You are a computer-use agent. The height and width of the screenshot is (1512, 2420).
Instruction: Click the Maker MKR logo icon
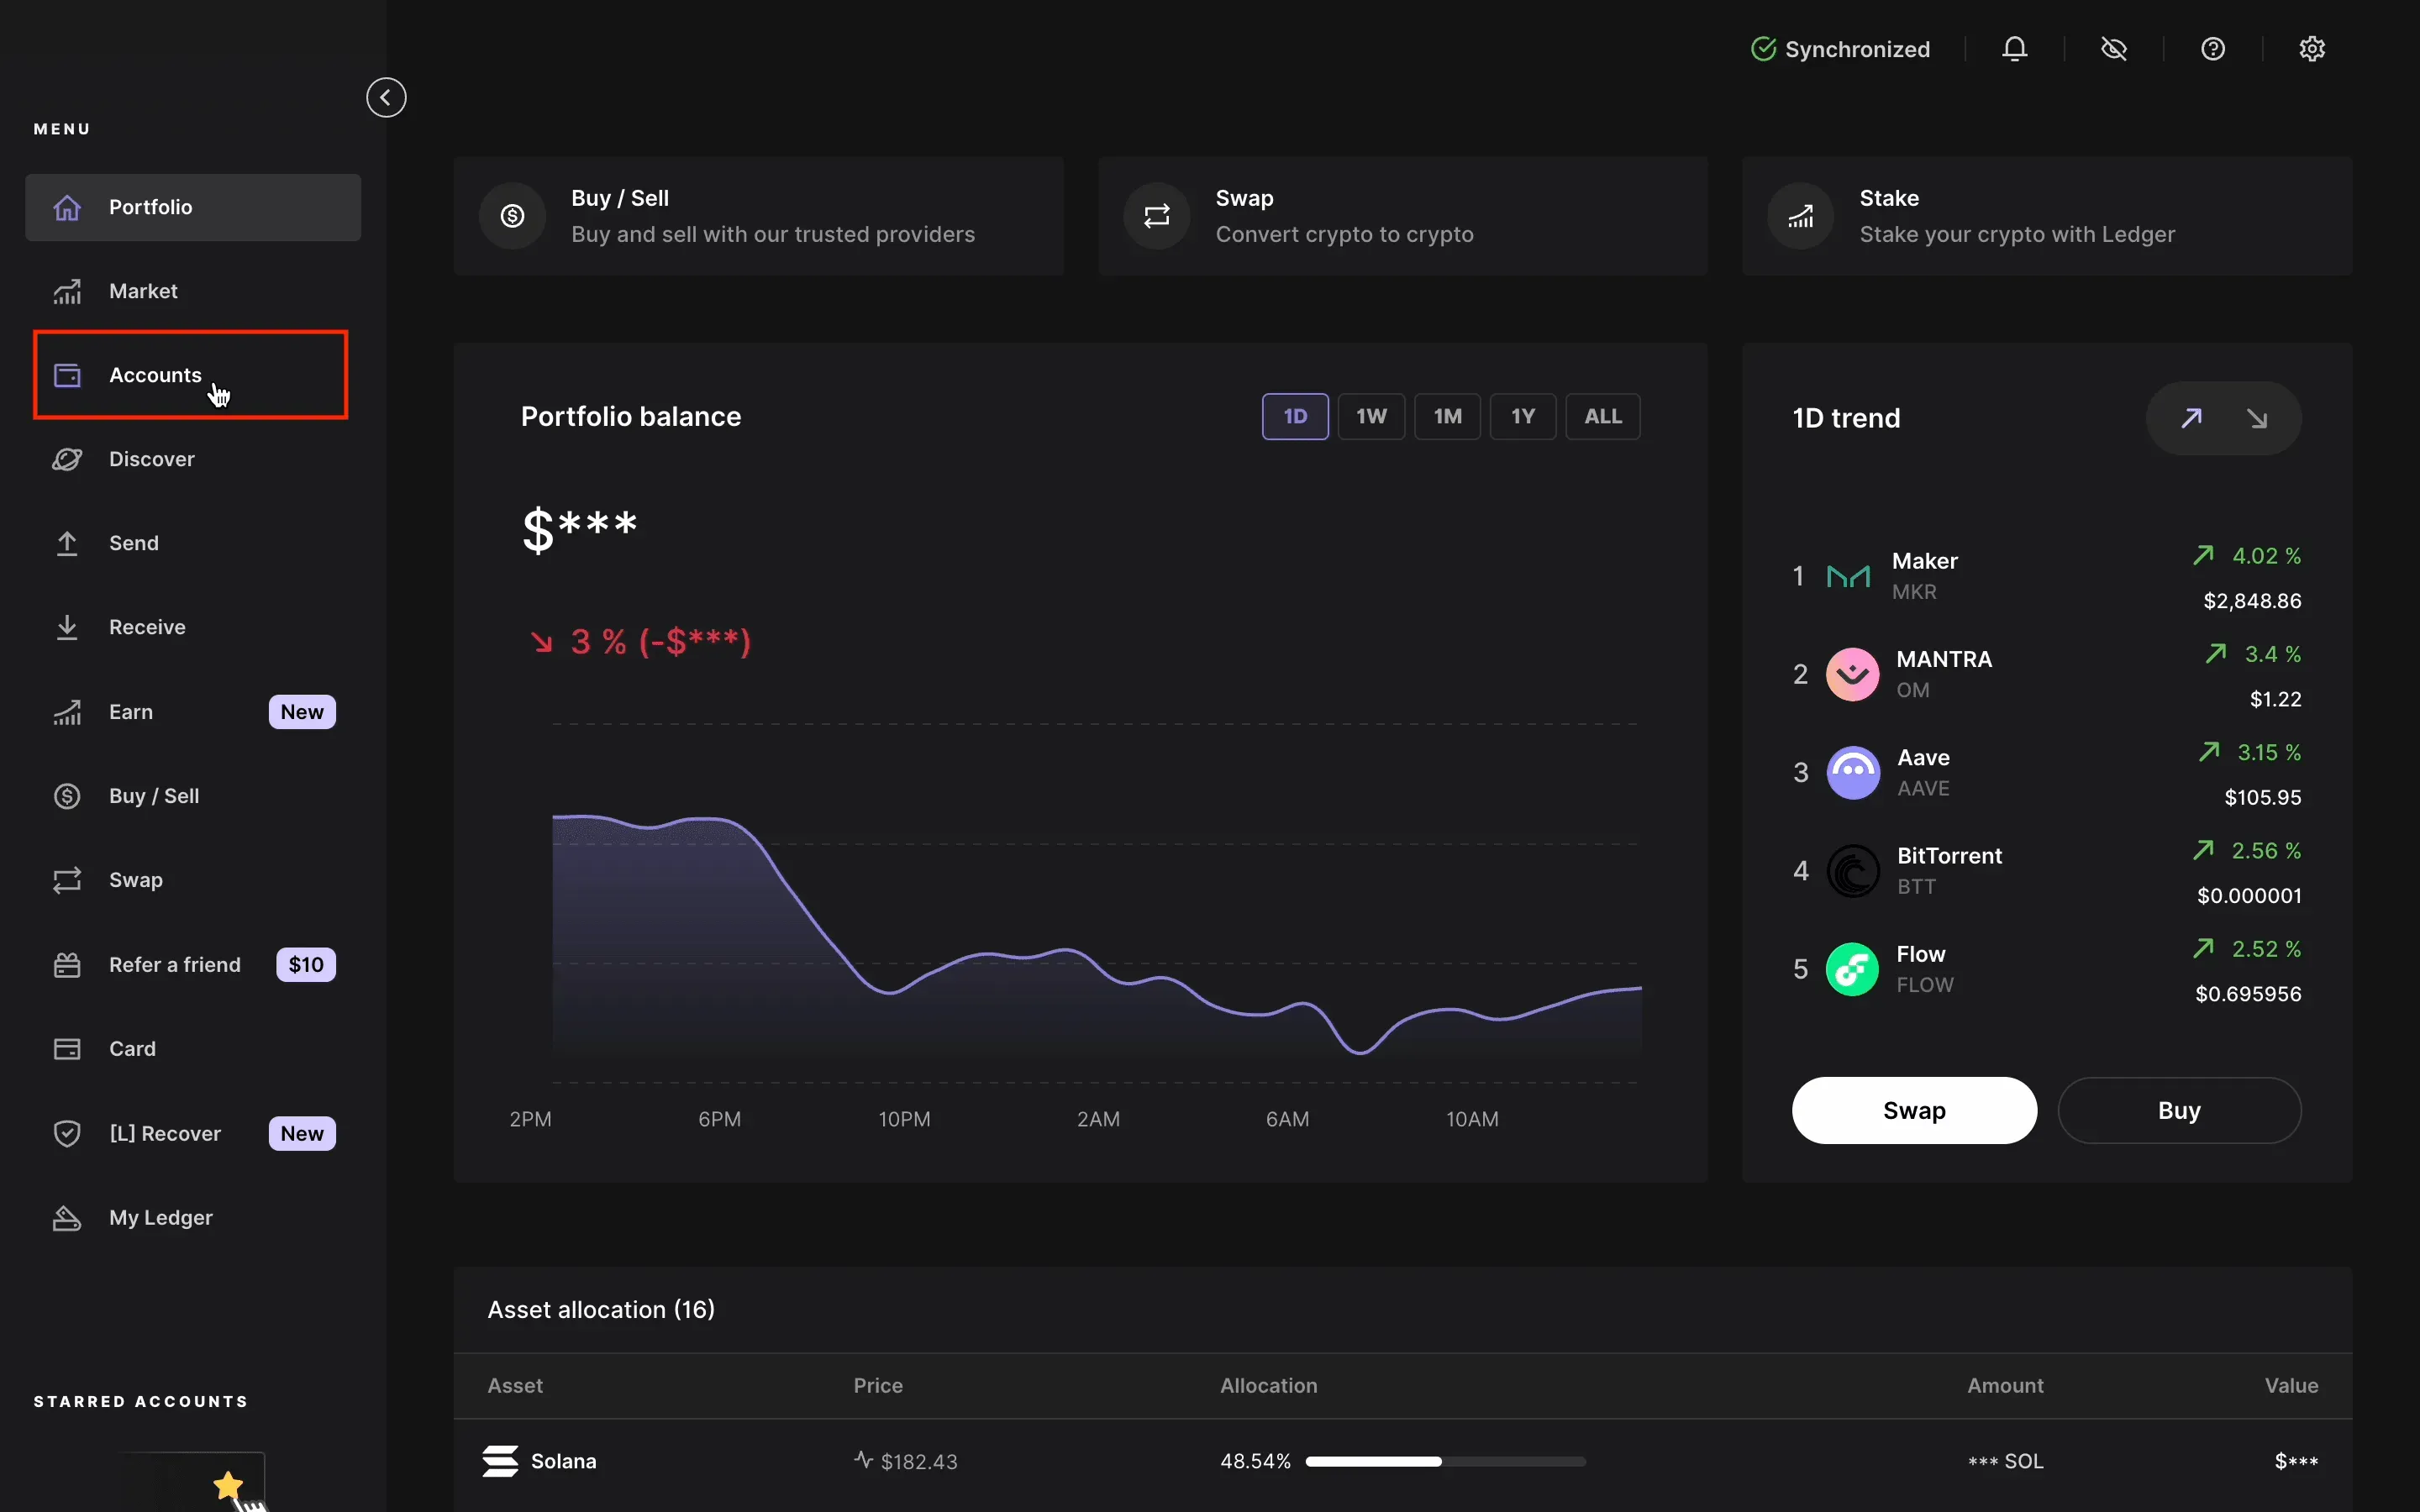click(x=1848, y=576)
